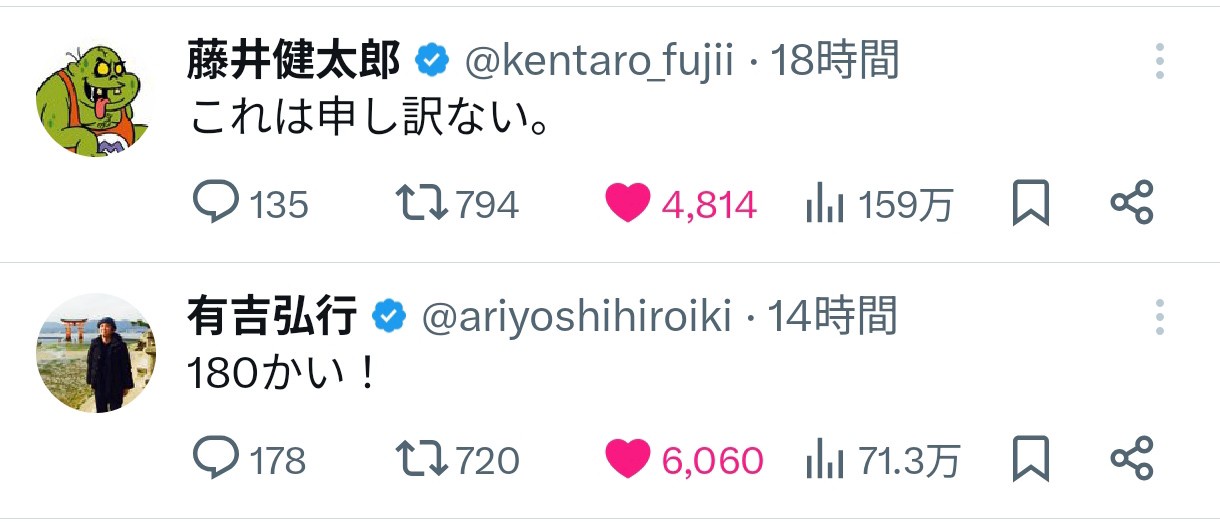View analytics showing 159万 impressions
Image resolution: width=1220 pixels, height=522 pixels.
point(879,205)
